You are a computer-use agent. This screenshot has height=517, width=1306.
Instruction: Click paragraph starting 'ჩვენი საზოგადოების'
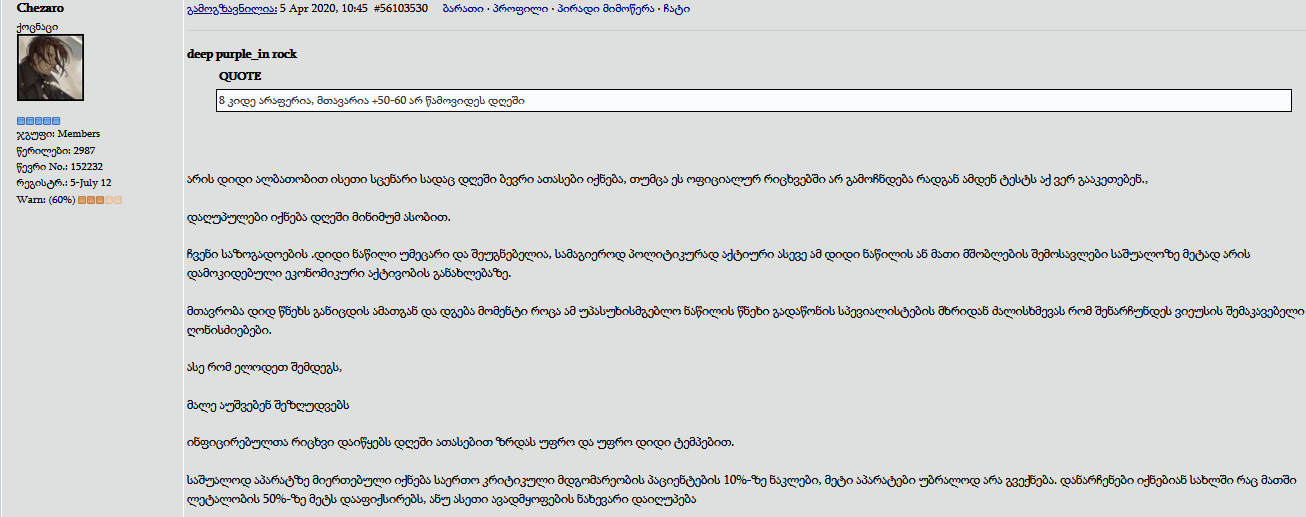click(x=718, y=264)
